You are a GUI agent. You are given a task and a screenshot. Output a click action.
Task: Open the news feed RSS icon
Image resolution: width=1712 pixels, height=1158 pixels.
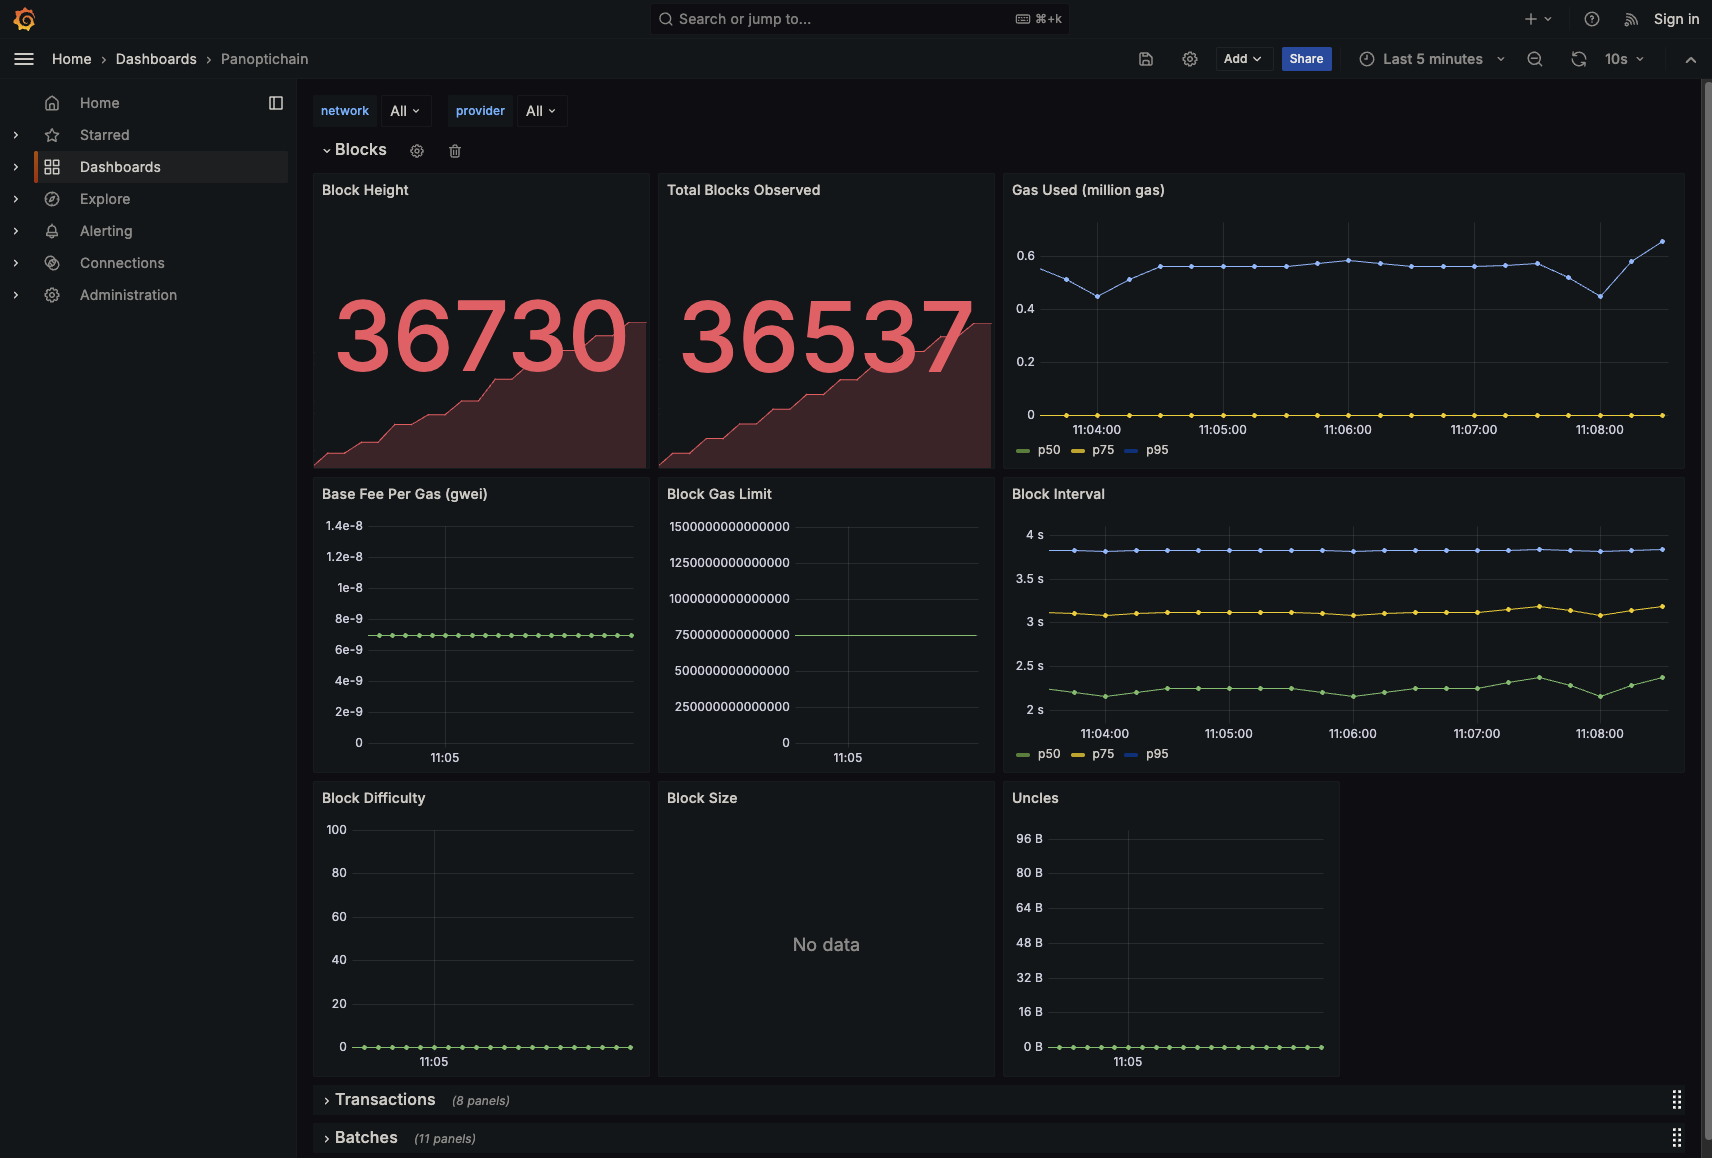(x=1631, y=19)
